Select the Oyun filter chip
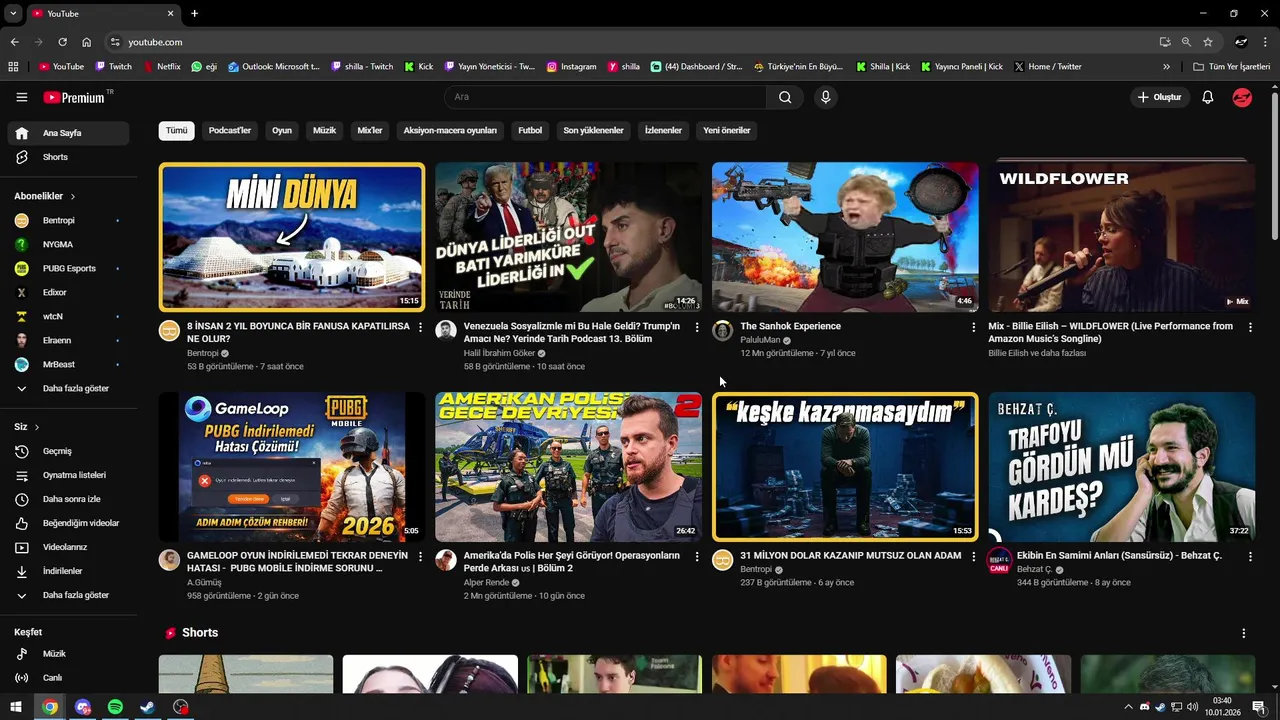The height and width of the screenshot is (720, 1280). click(x=282, y=131)
